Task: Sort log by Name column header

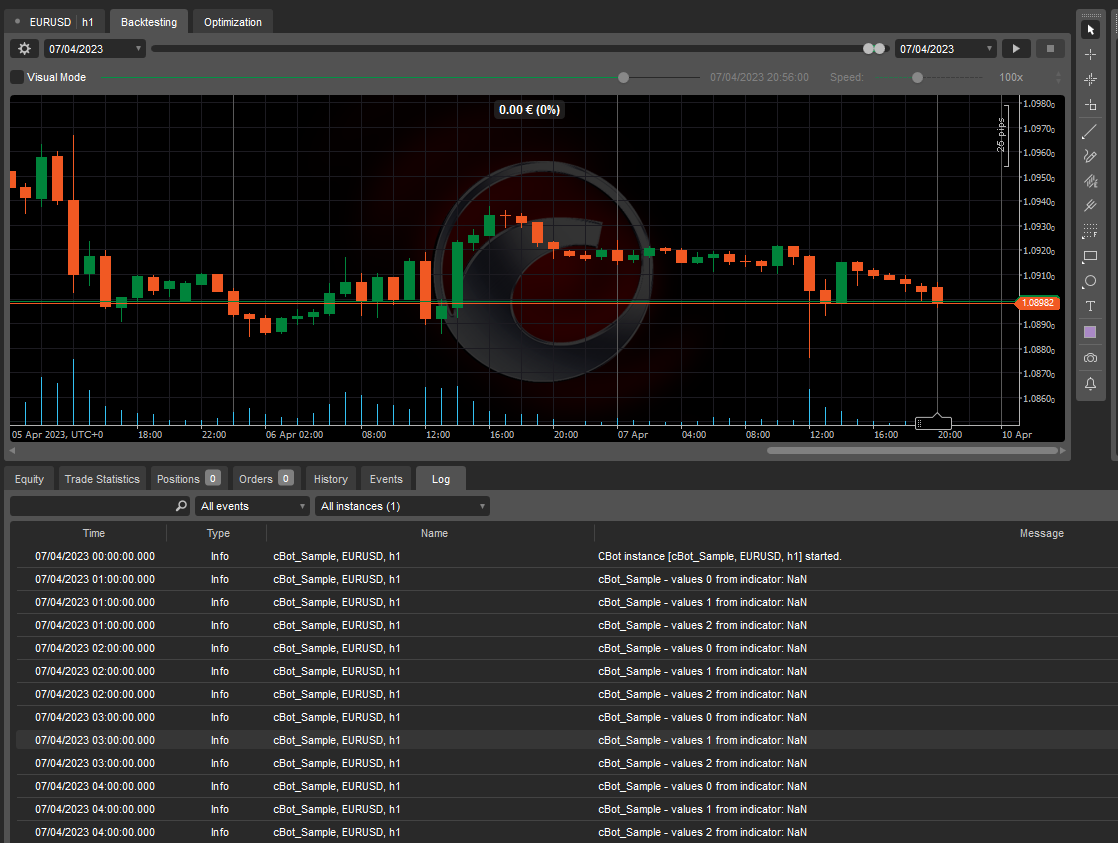Action: click(434, 533)
